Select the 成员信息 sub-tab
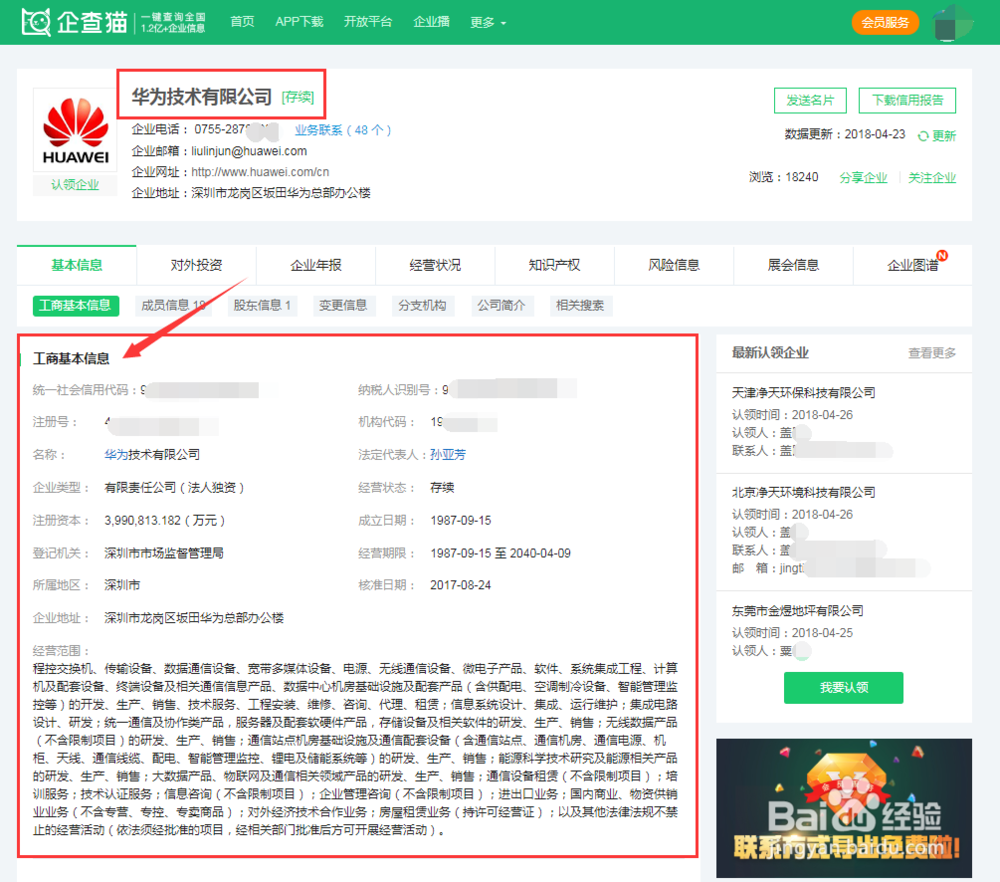This screenshot has width=1000, height=882. click(x=173, y=305)
